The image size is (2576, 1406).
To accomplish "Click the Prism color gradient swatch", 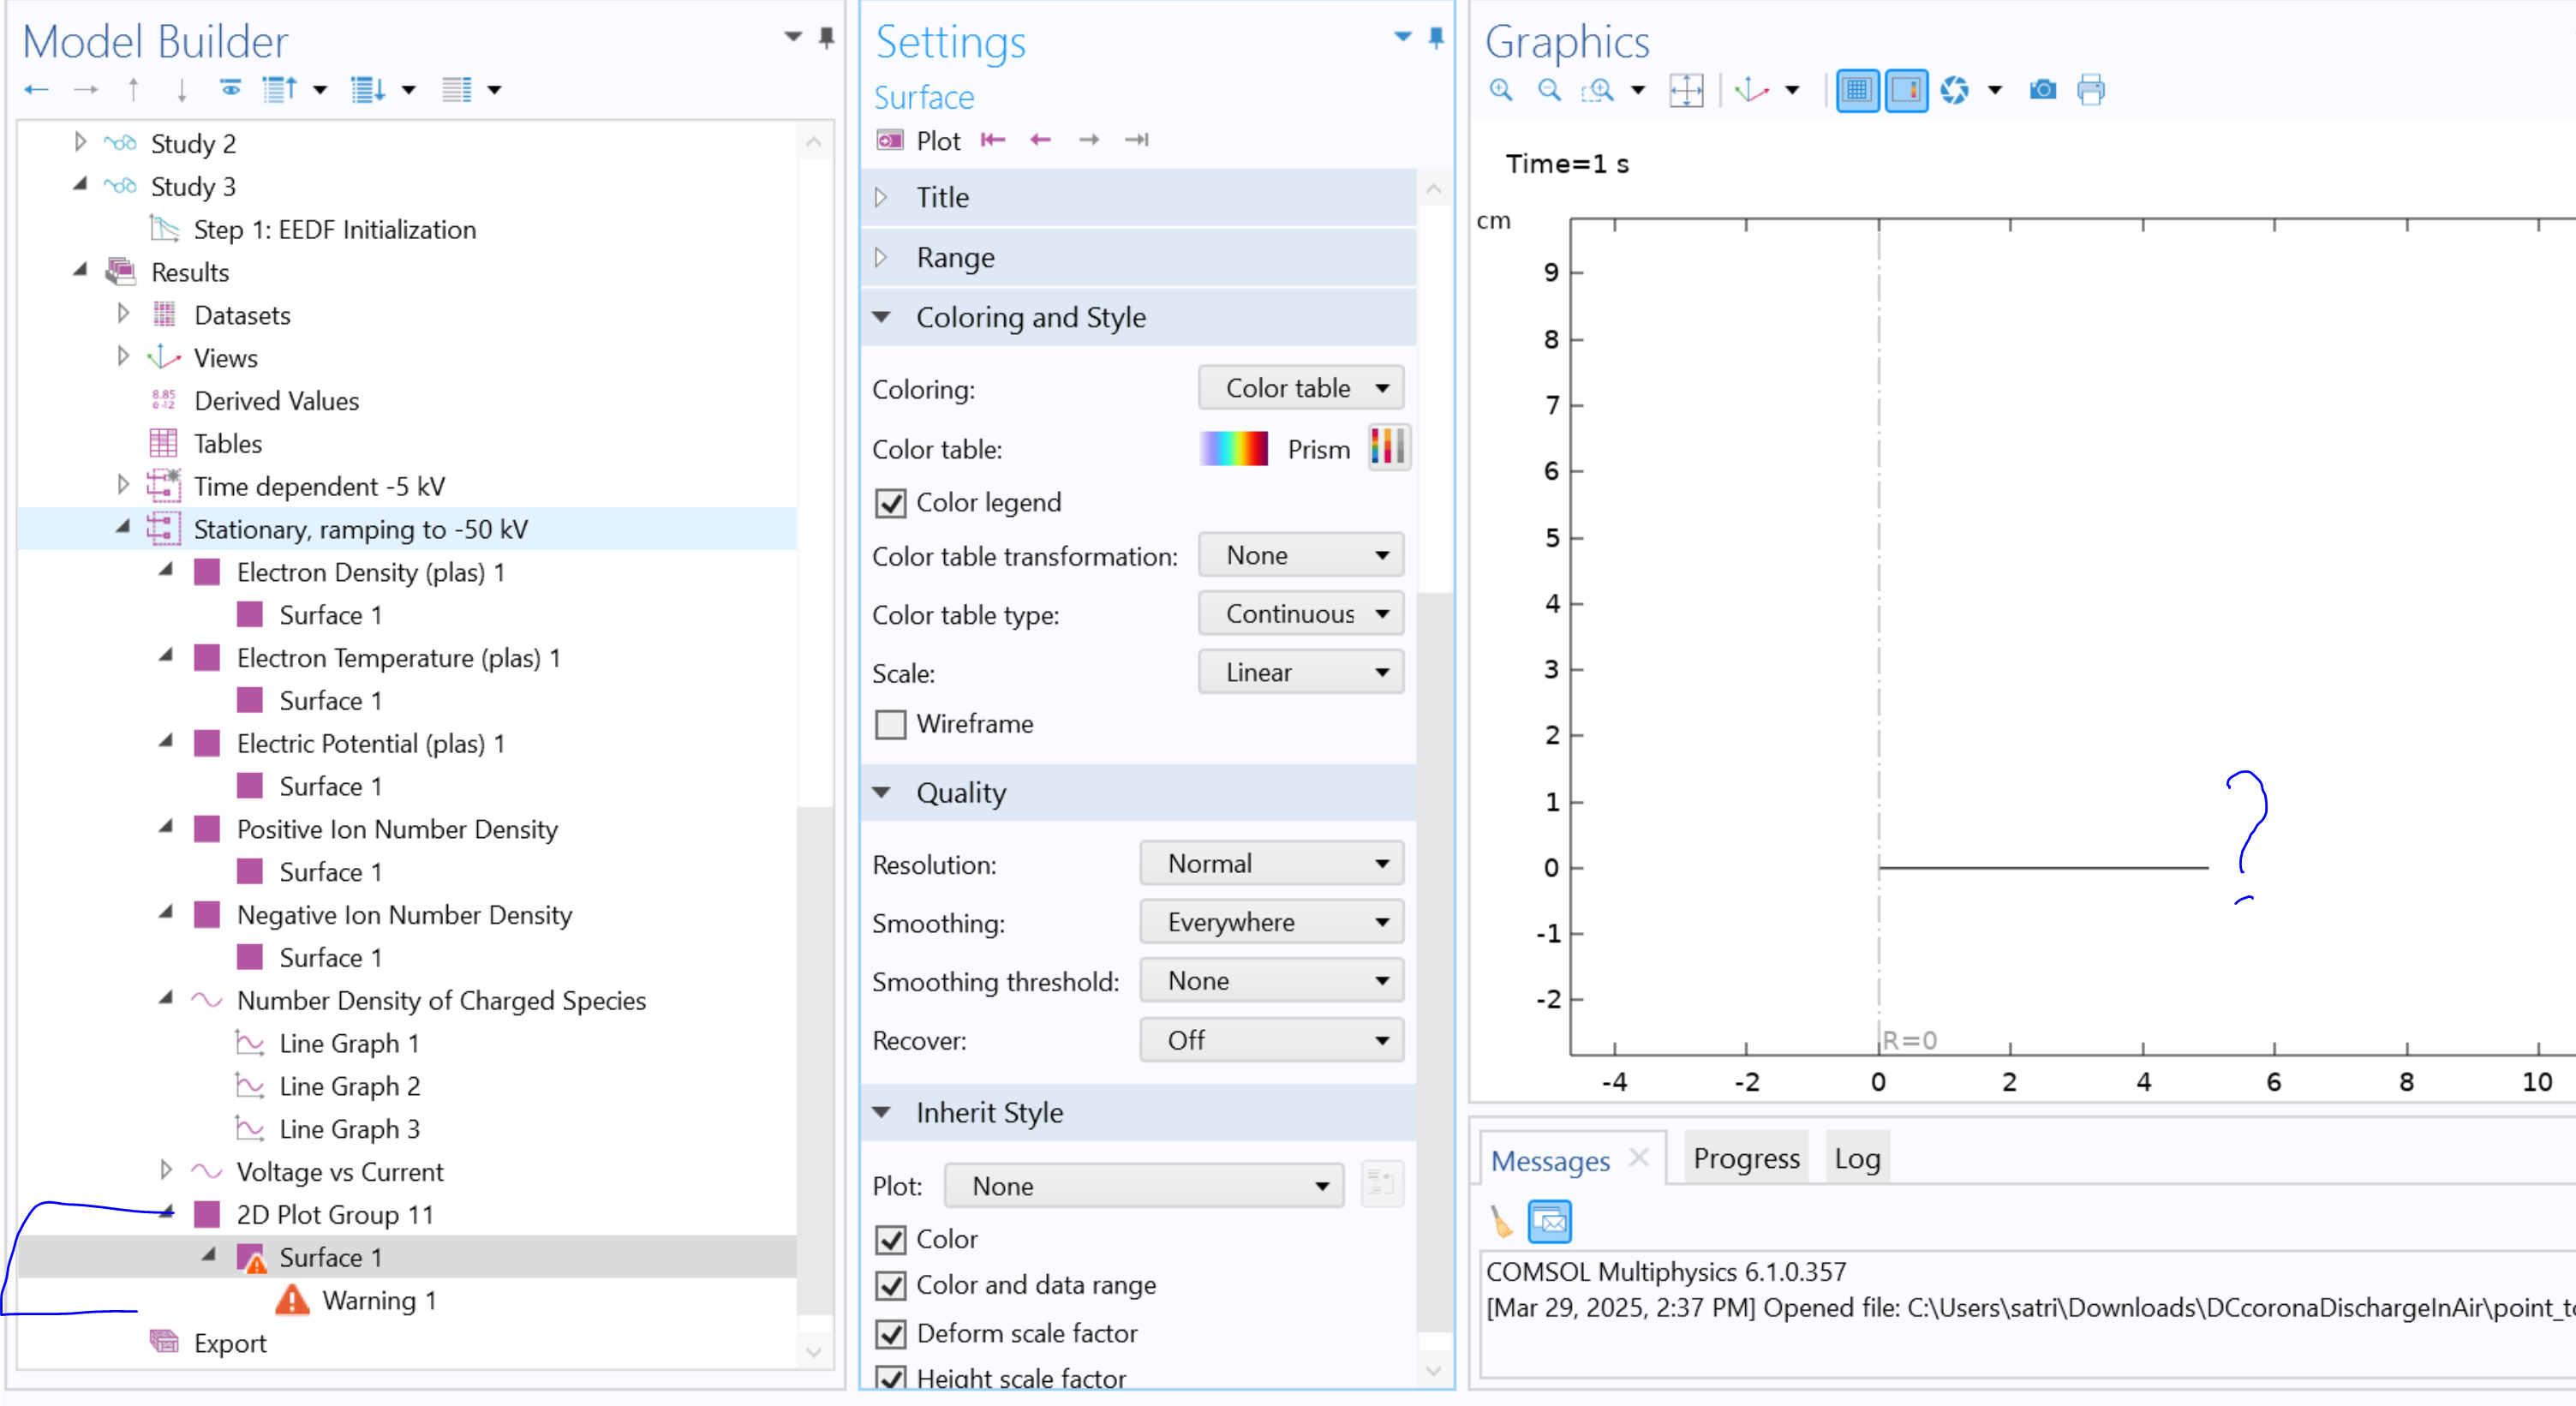I will [1233, 448].
